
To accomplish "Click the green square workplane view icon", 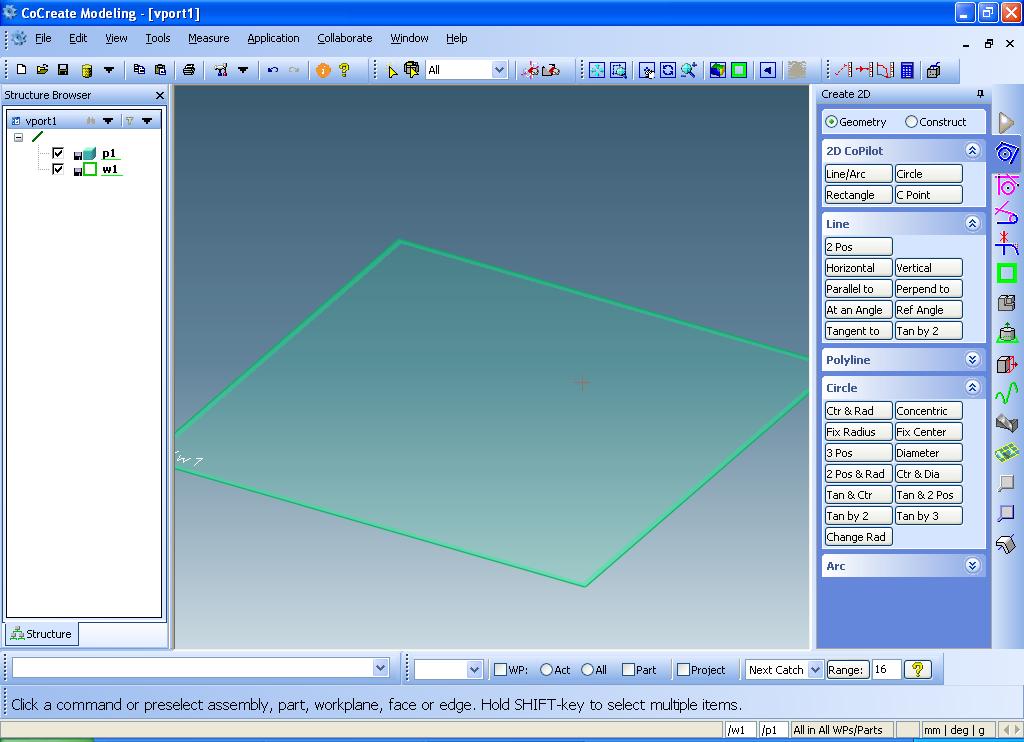I will [739, 70].
